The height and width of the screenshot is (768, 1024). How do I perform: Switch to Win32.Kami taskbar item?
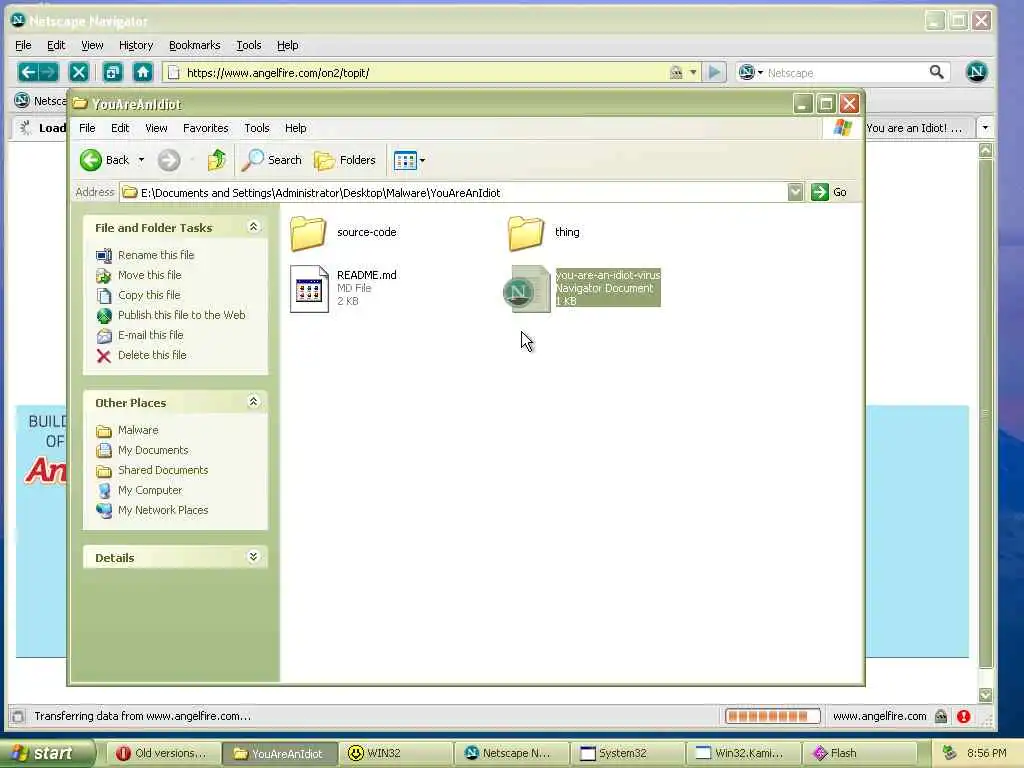coord(744,753)
